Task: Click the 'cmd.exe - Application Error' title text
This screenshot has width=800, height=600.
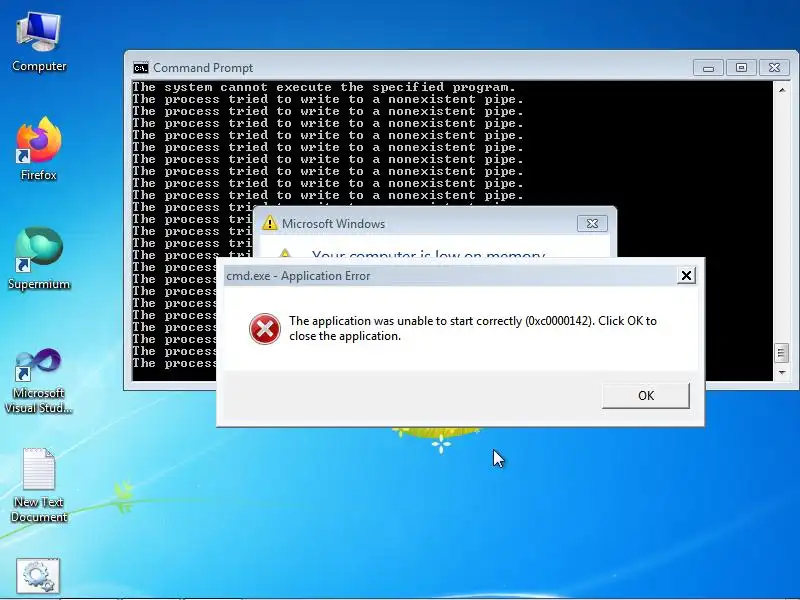Action: [x=298, y=276]
